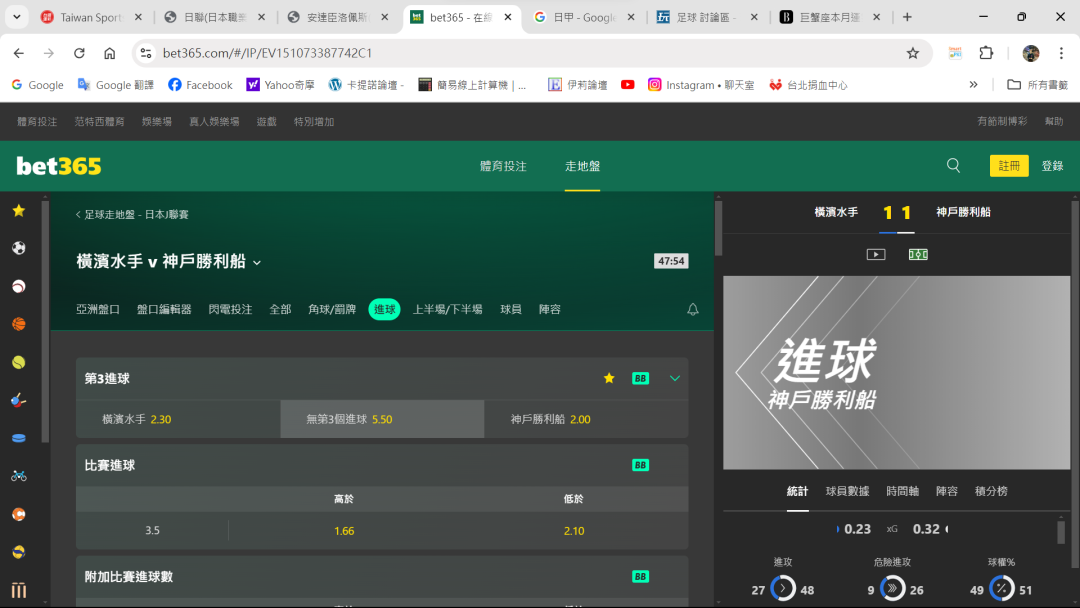Select table tennis icon in sidebar
The height and width of the screenshot is (608, 1080).
tap(19, 400)
